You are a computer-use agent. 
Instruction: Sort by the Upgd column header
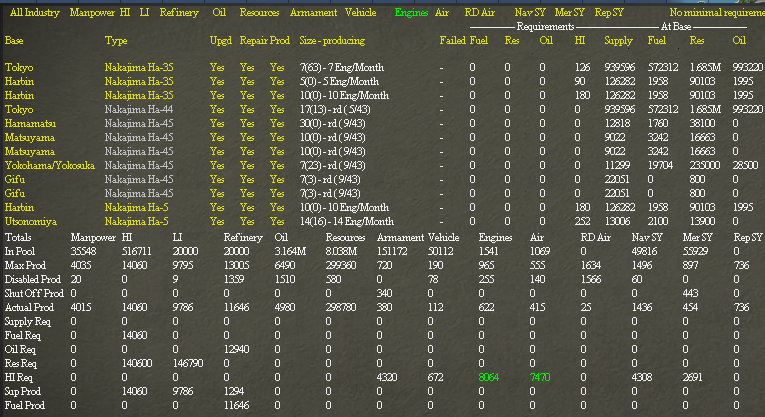pos(221,40)
